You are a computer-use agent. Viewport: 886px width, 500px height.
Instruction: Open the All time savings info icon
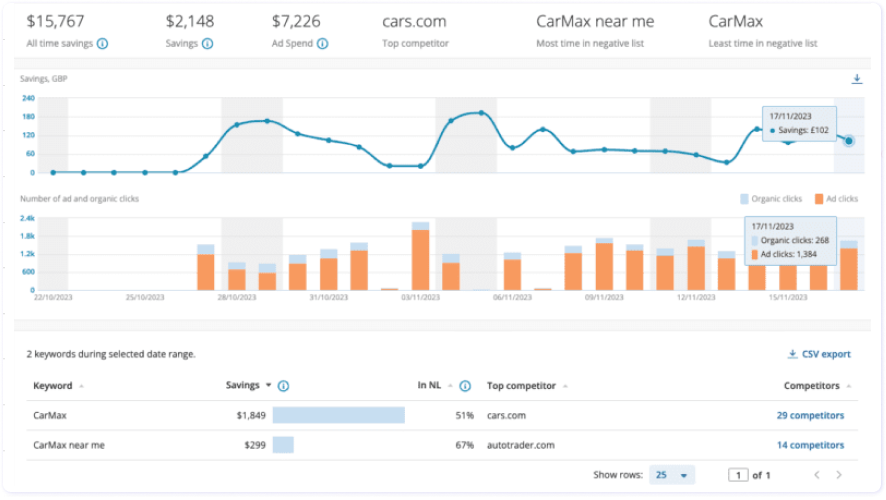click(102, 44)
